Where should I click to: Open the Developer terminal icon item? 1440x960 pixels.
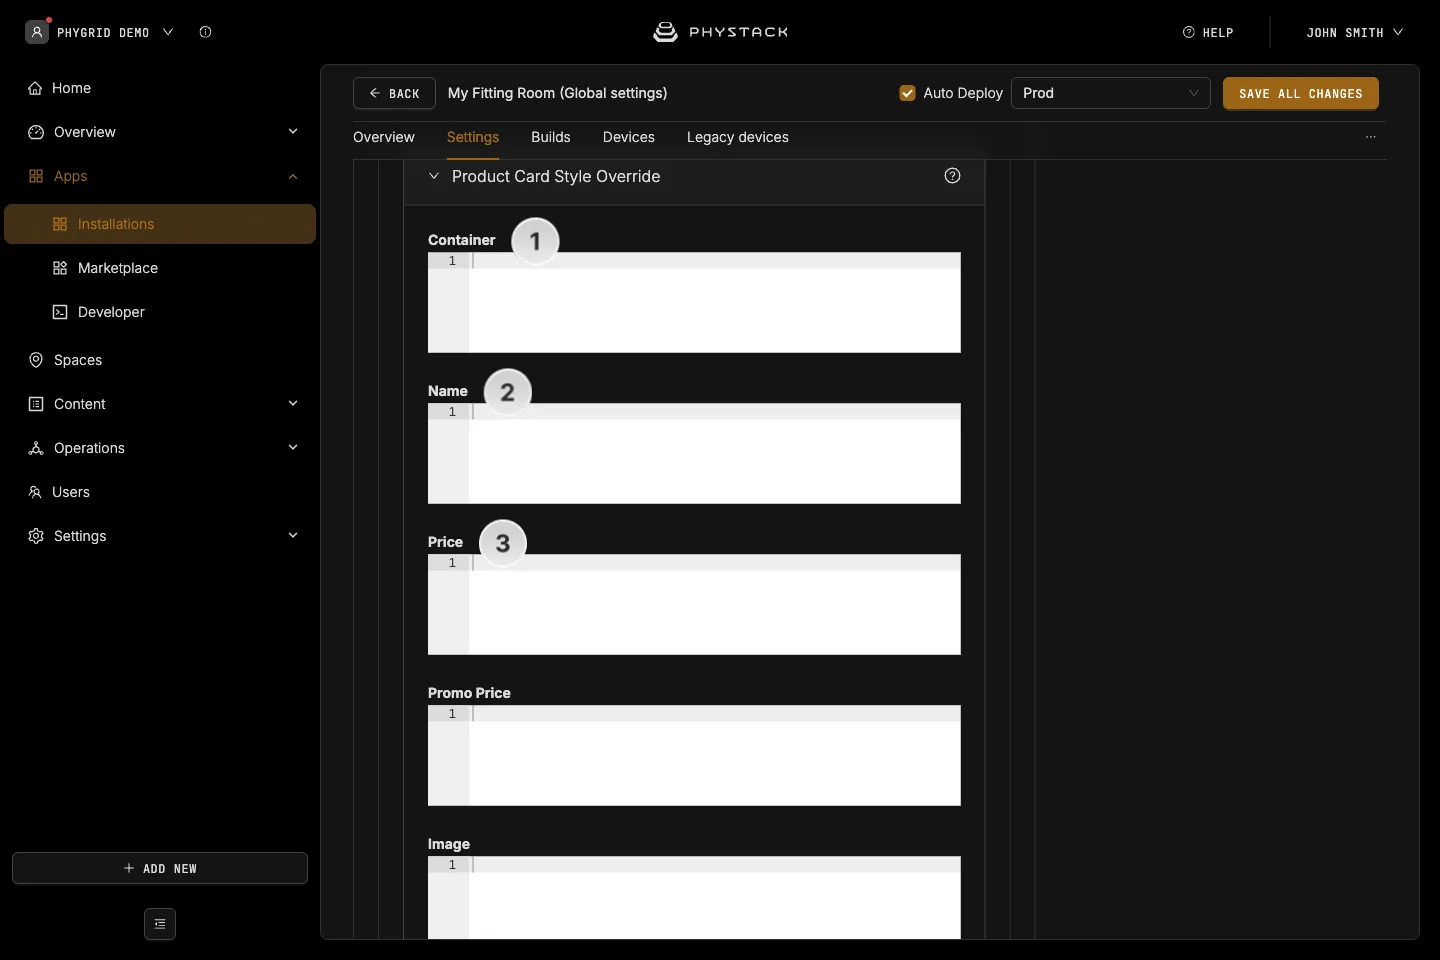[x=60, y=312]
